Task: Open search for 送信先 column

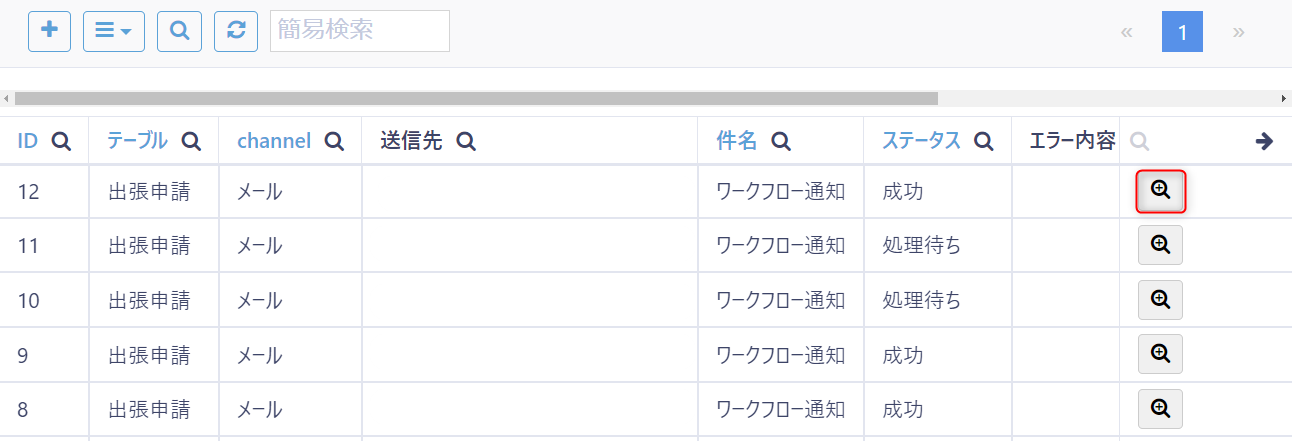Action: pos(465,142)
